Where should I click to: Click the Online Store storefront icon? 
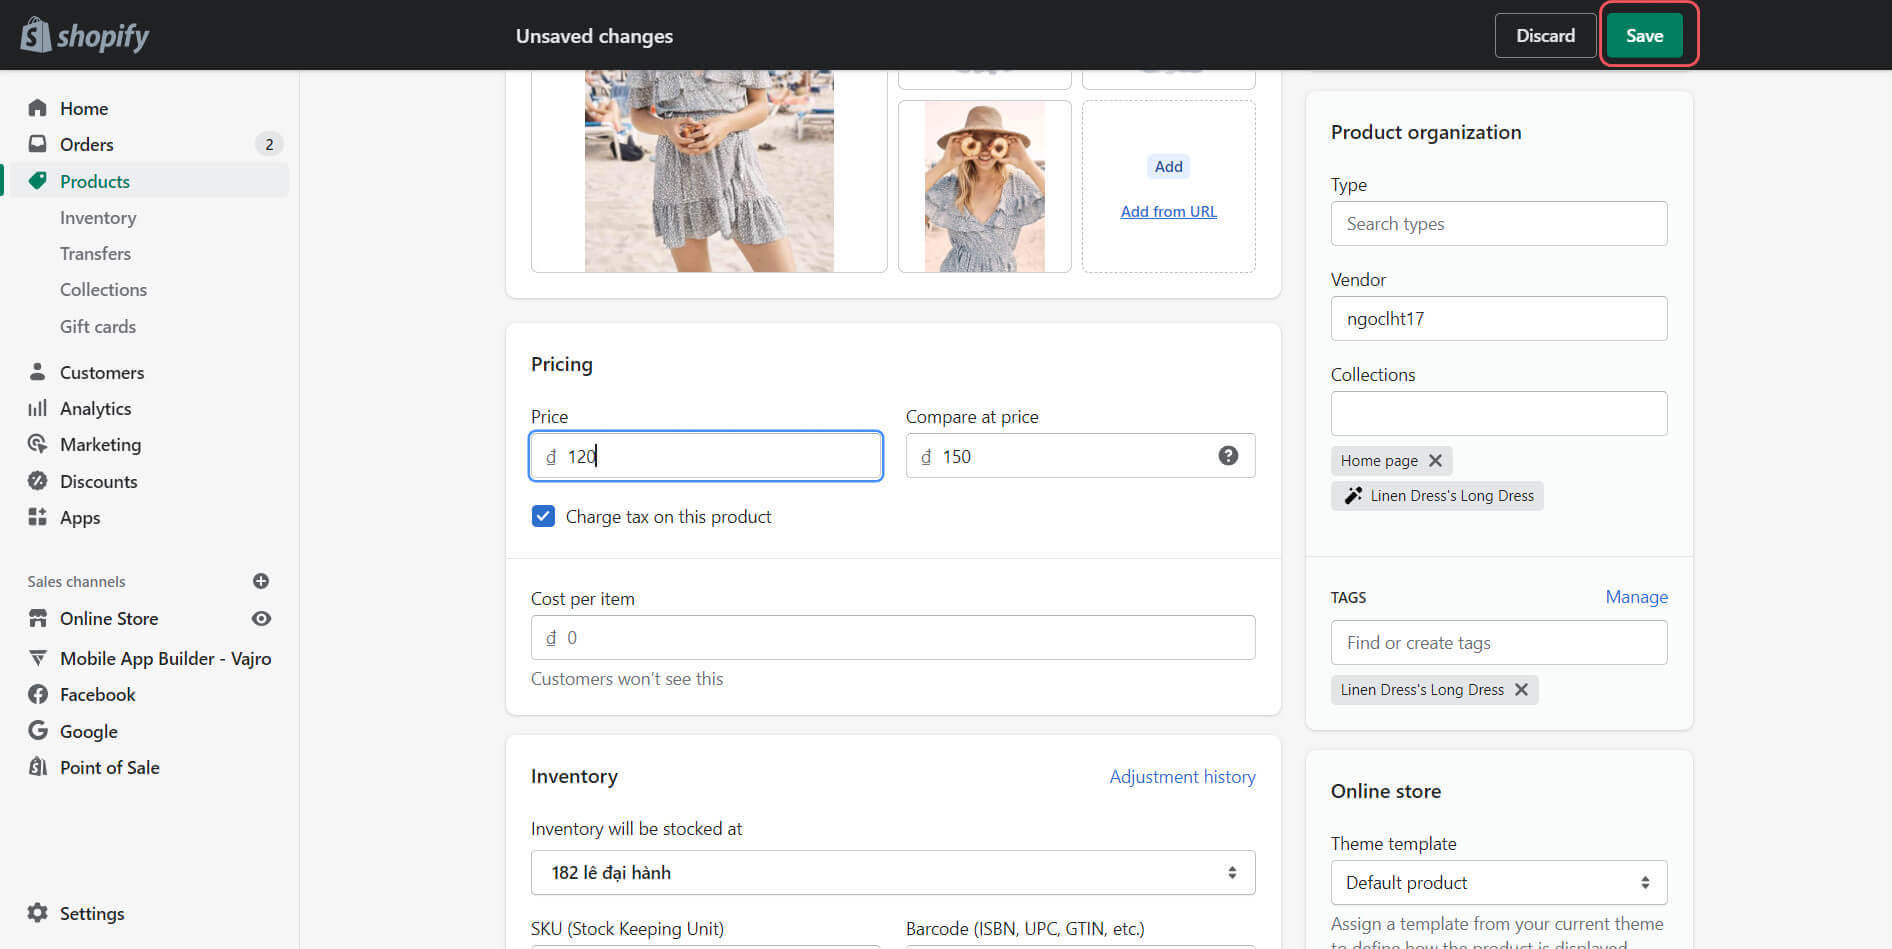[x=37, y=618]
